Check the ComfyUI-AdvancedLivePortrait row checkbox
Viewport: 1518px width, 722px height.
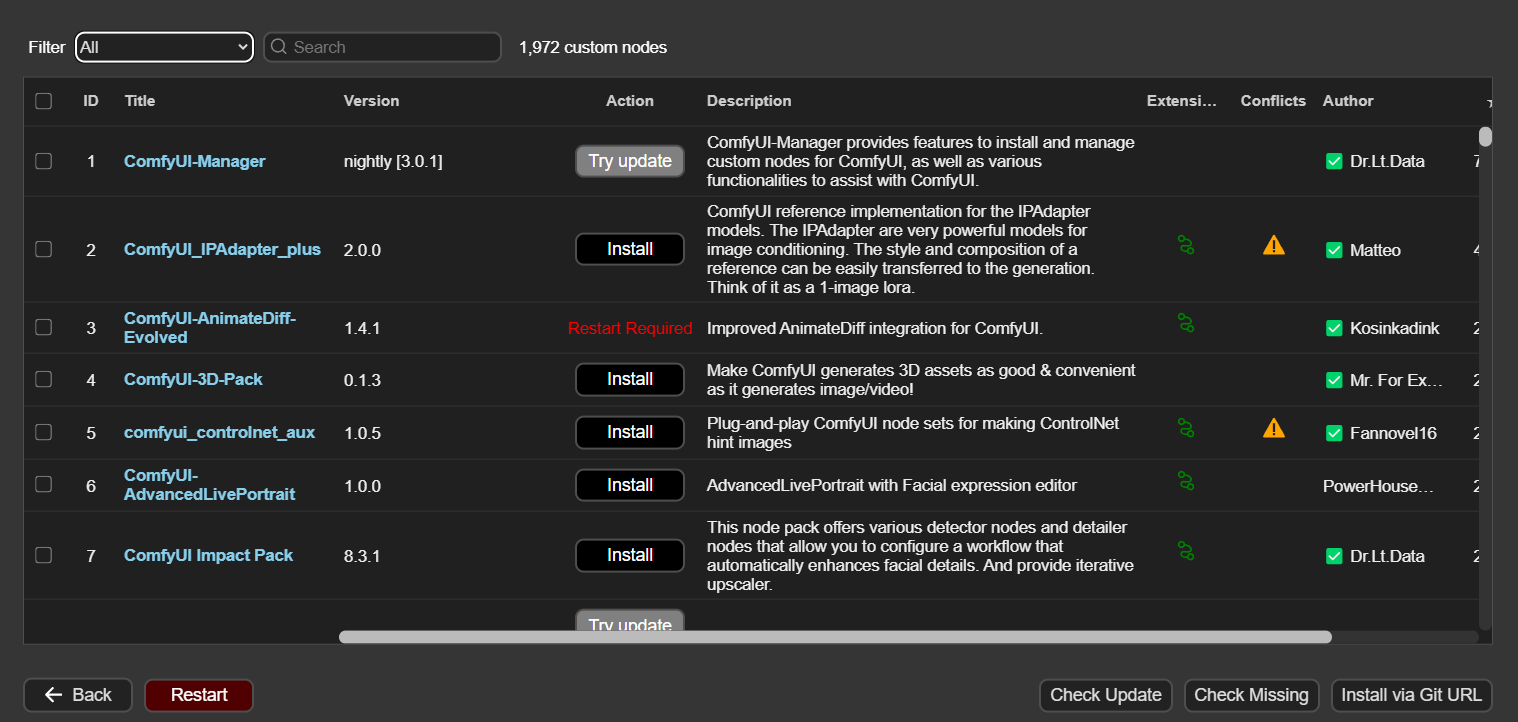pyautogui.click(x=43, y=484)
